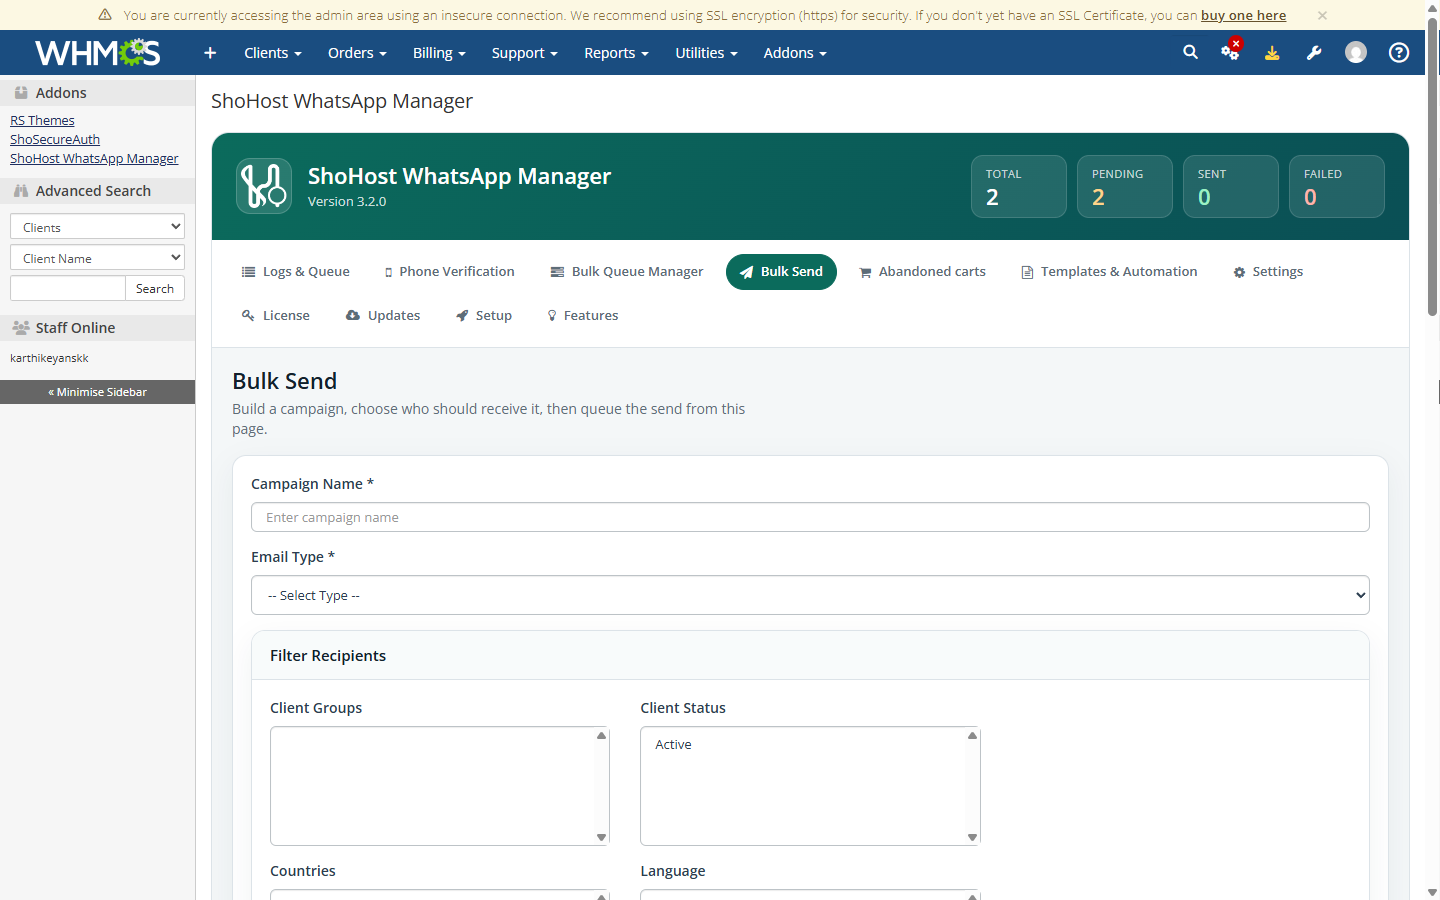Viewport: 1440px width, 900px height.
Task: Open the License tab
Action: point(276,316)
